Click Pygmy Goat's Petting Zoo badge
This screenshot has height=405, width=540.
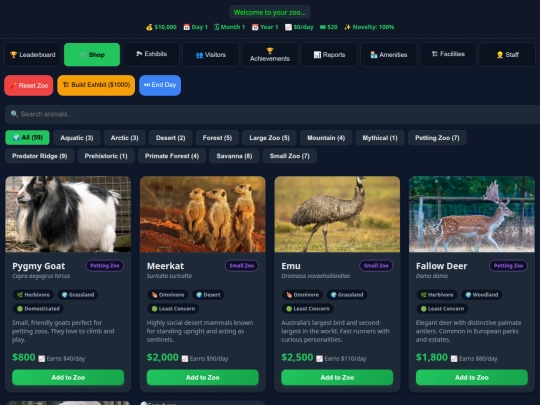pos(105,266)
